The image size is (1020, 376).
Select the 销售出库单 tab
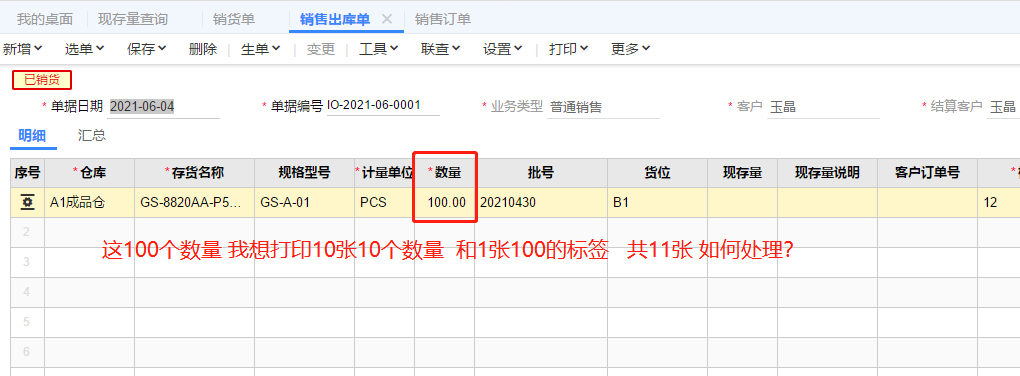(x=334, y=20)
